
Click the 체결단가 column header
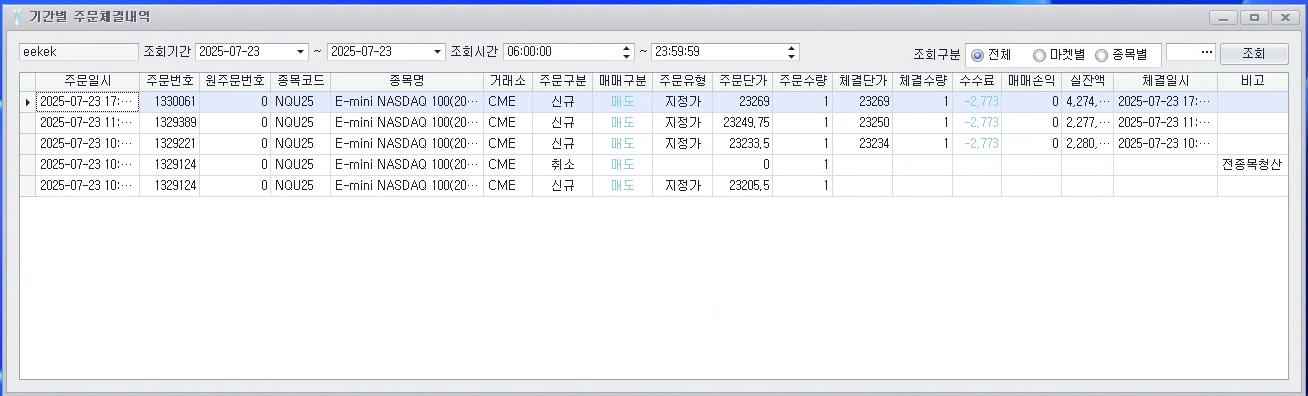[x=862, y=81]
